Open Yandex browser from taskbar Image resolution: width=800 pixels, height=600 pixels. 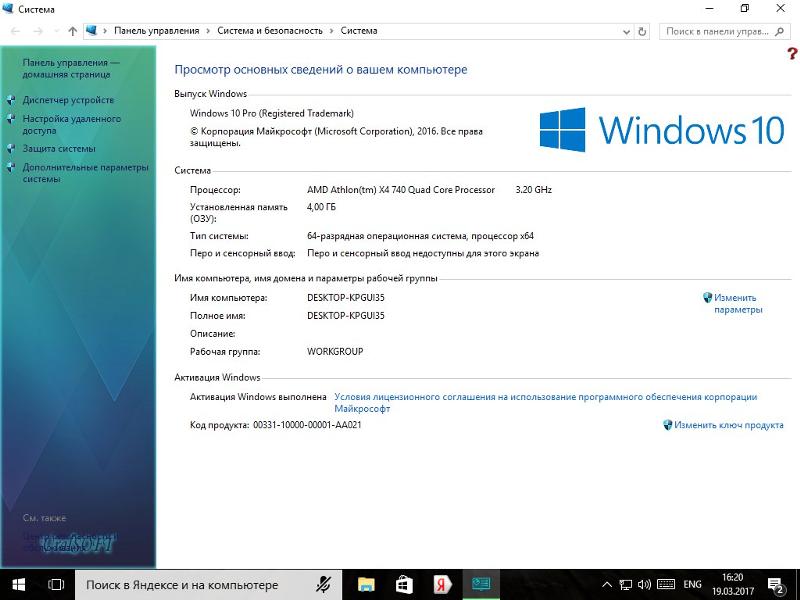442,585
